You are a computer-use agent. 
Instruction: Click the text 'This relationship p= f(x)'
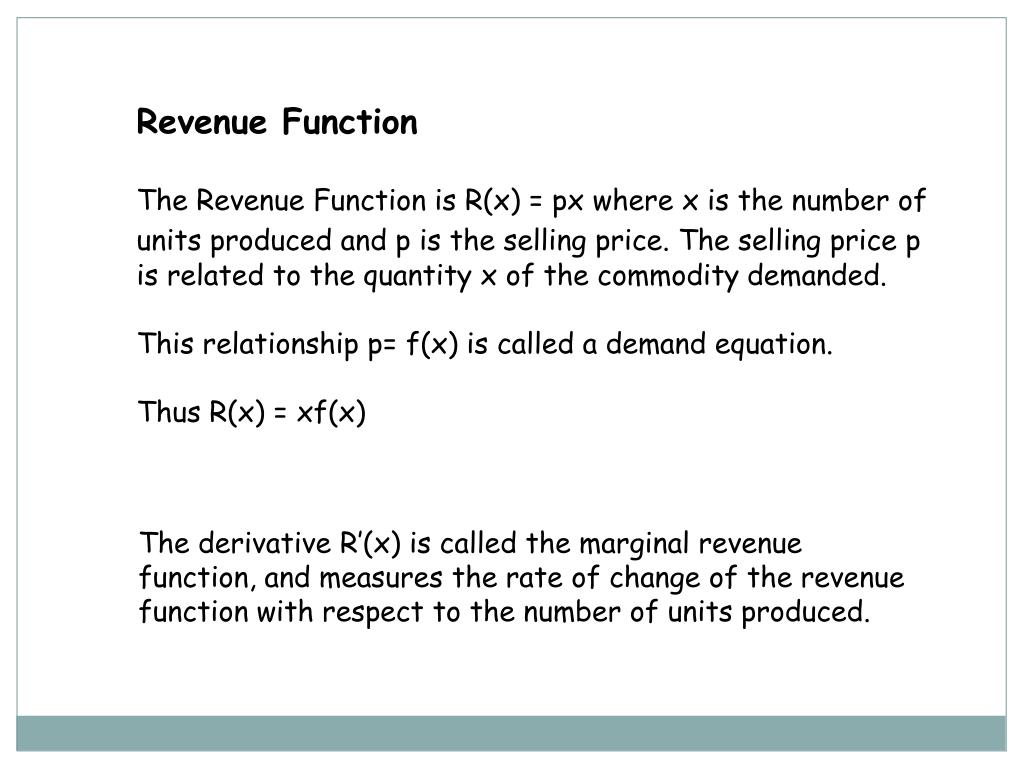[x=298, y=344]
